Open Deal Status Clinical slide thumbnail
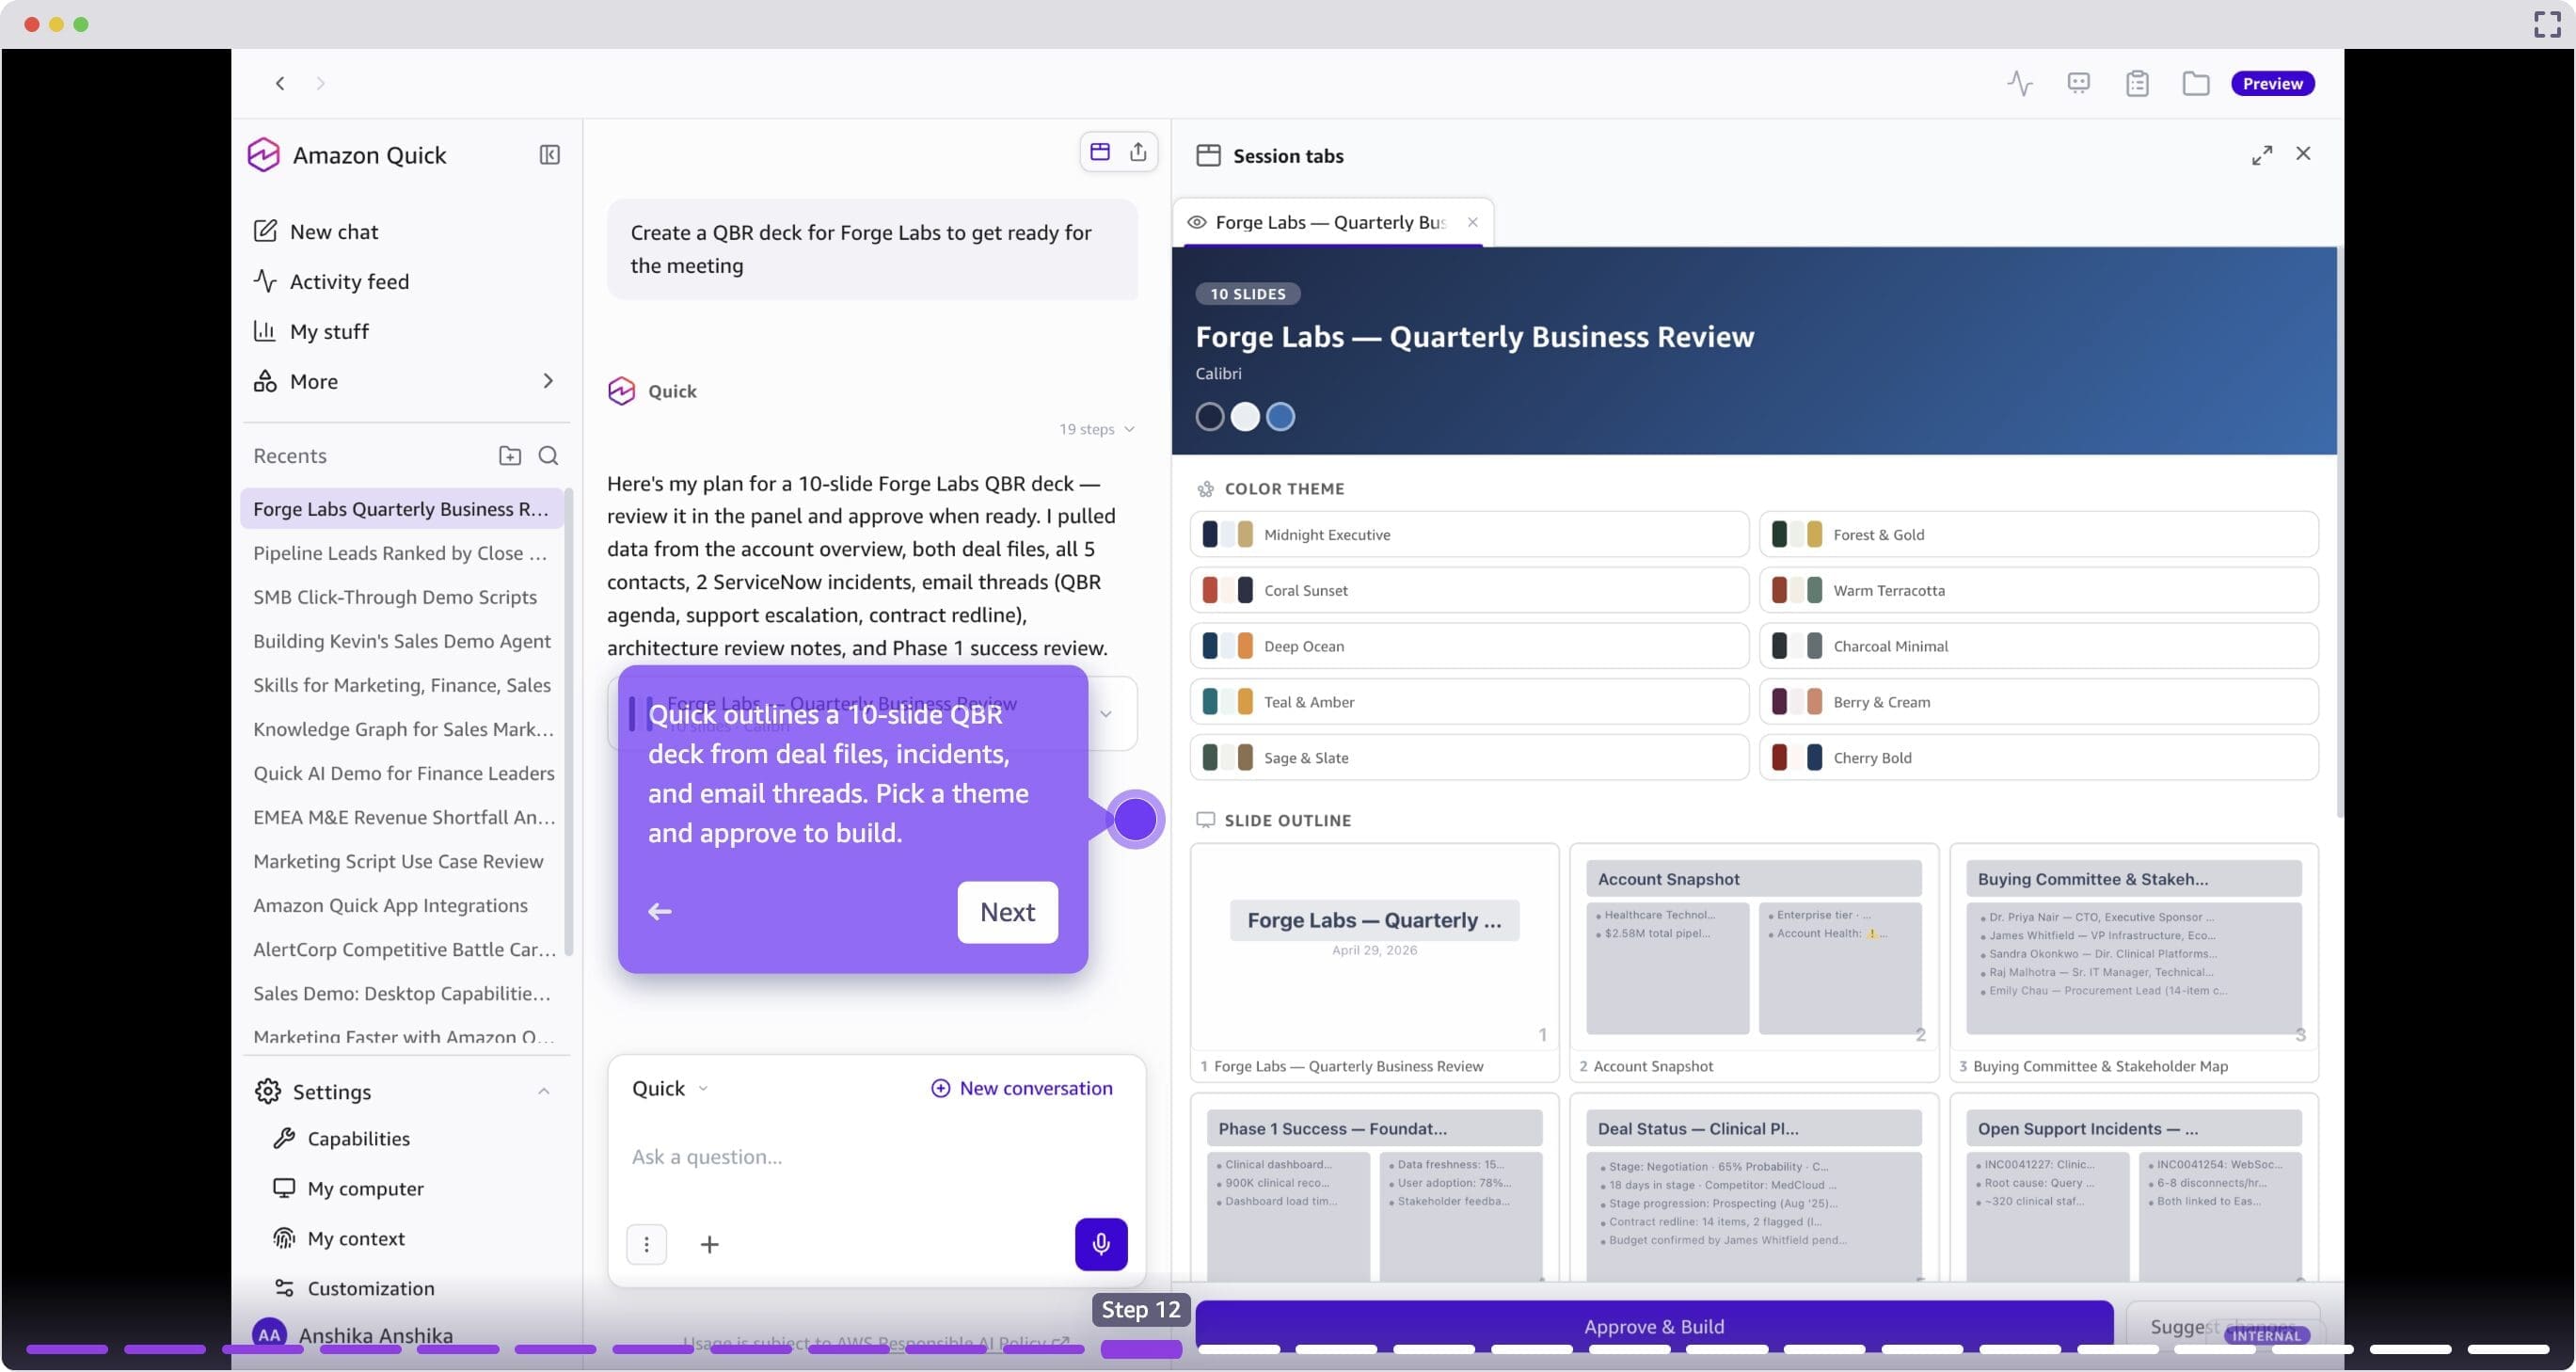Image resolution: width=2576 pixels, height=1372 pixels. point(1753,1187)
